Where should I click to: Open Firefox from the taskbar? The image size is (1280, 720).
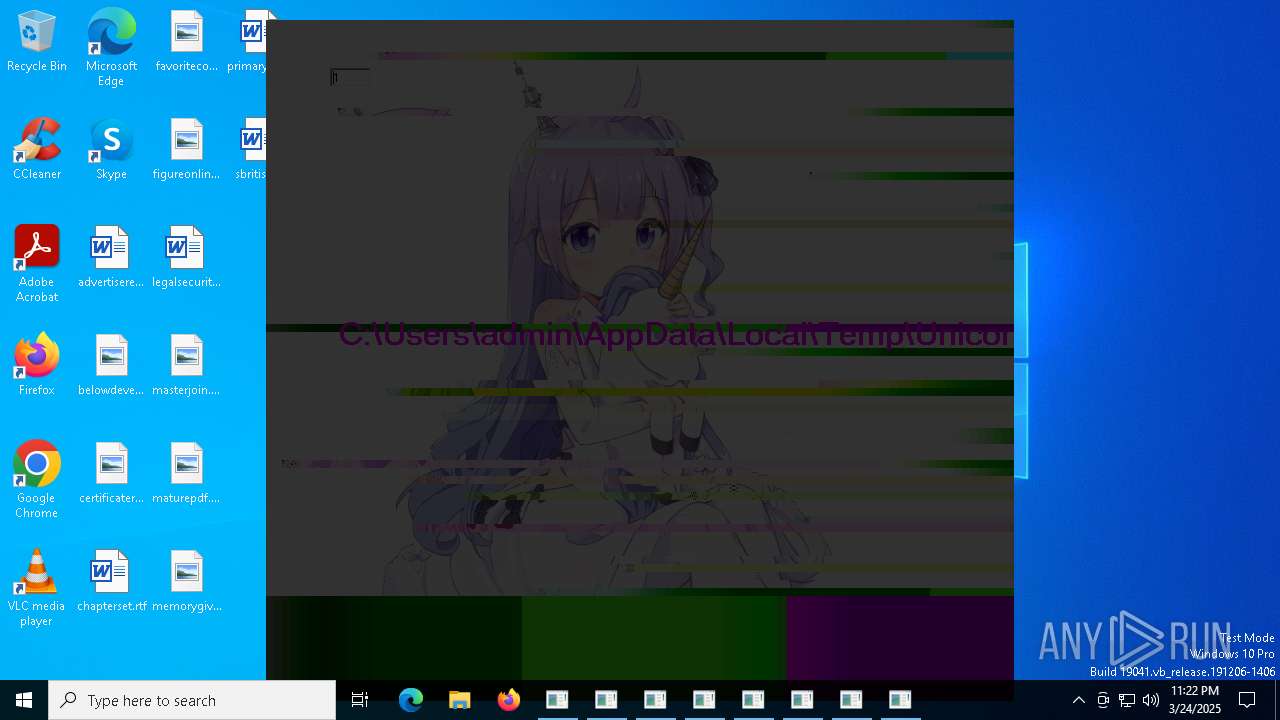click(509, 700)
